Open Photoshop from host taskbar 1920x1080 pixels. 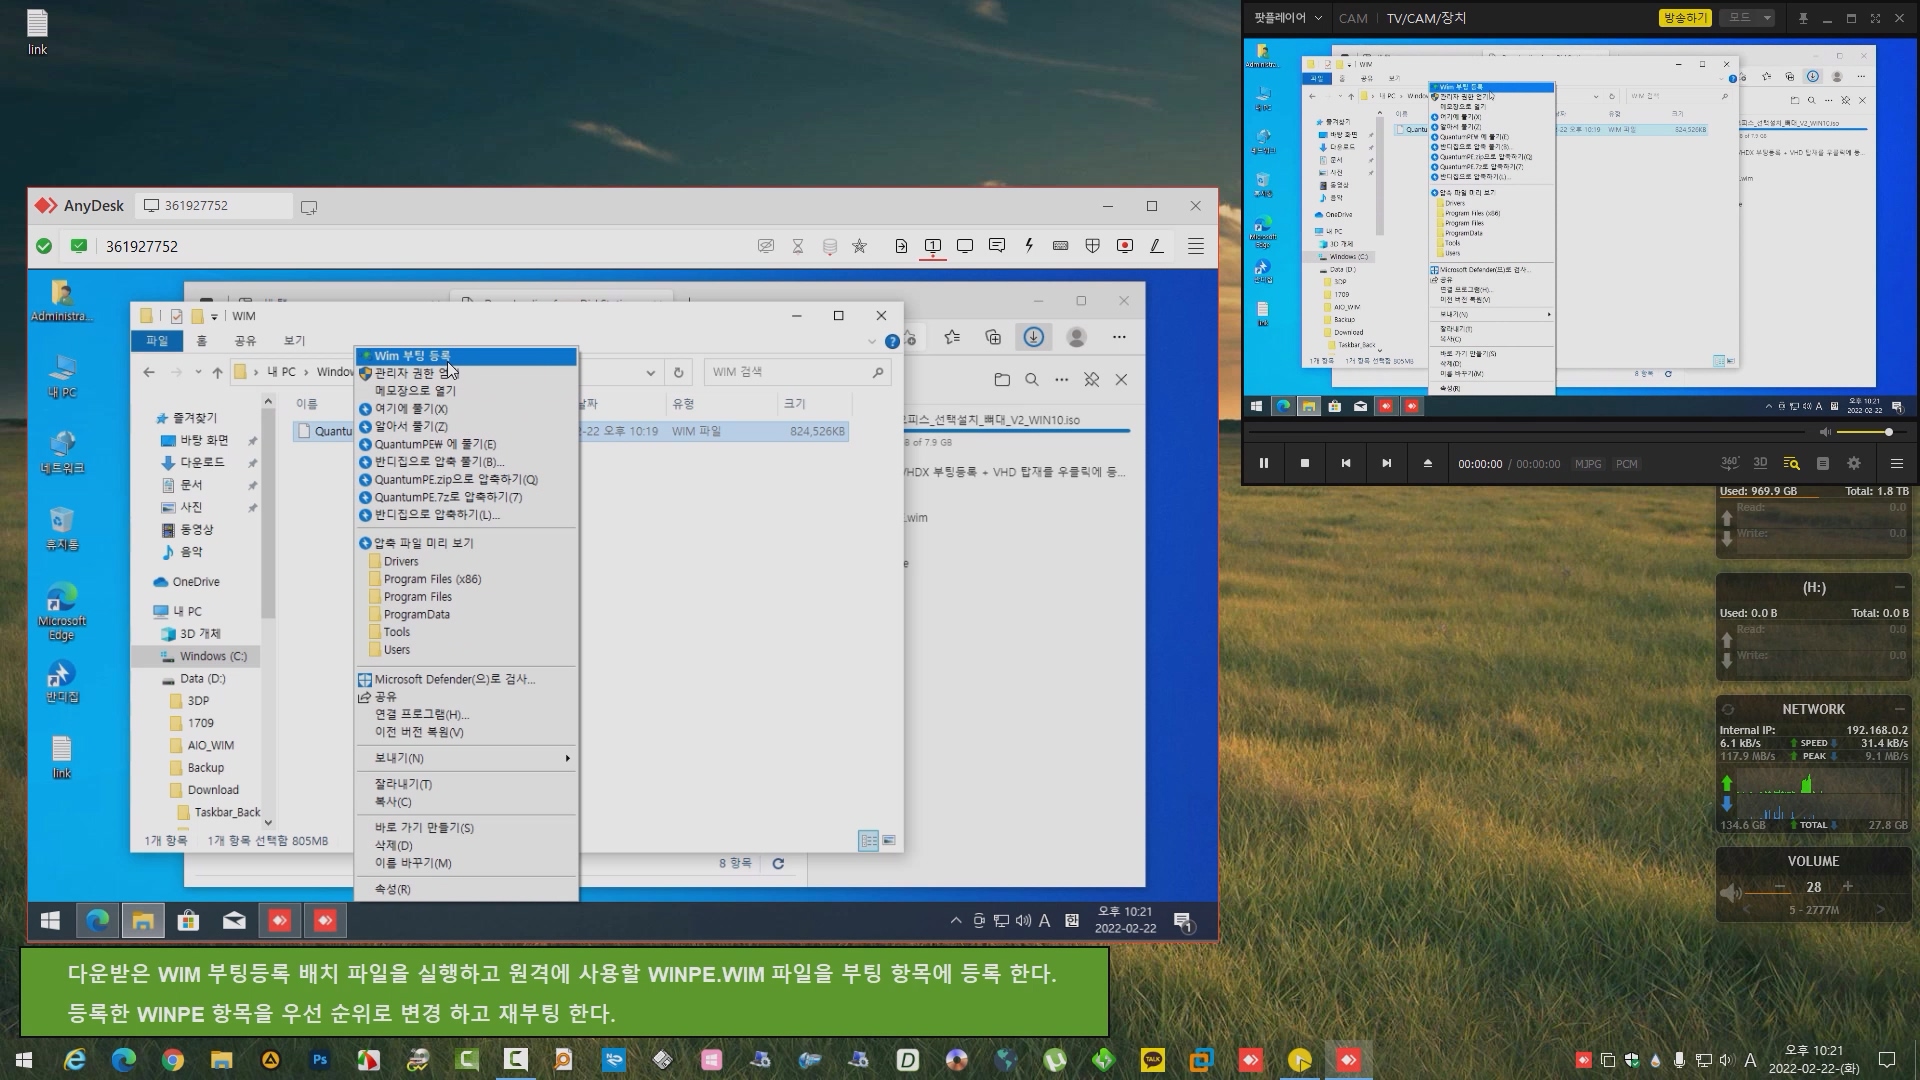320,1060
